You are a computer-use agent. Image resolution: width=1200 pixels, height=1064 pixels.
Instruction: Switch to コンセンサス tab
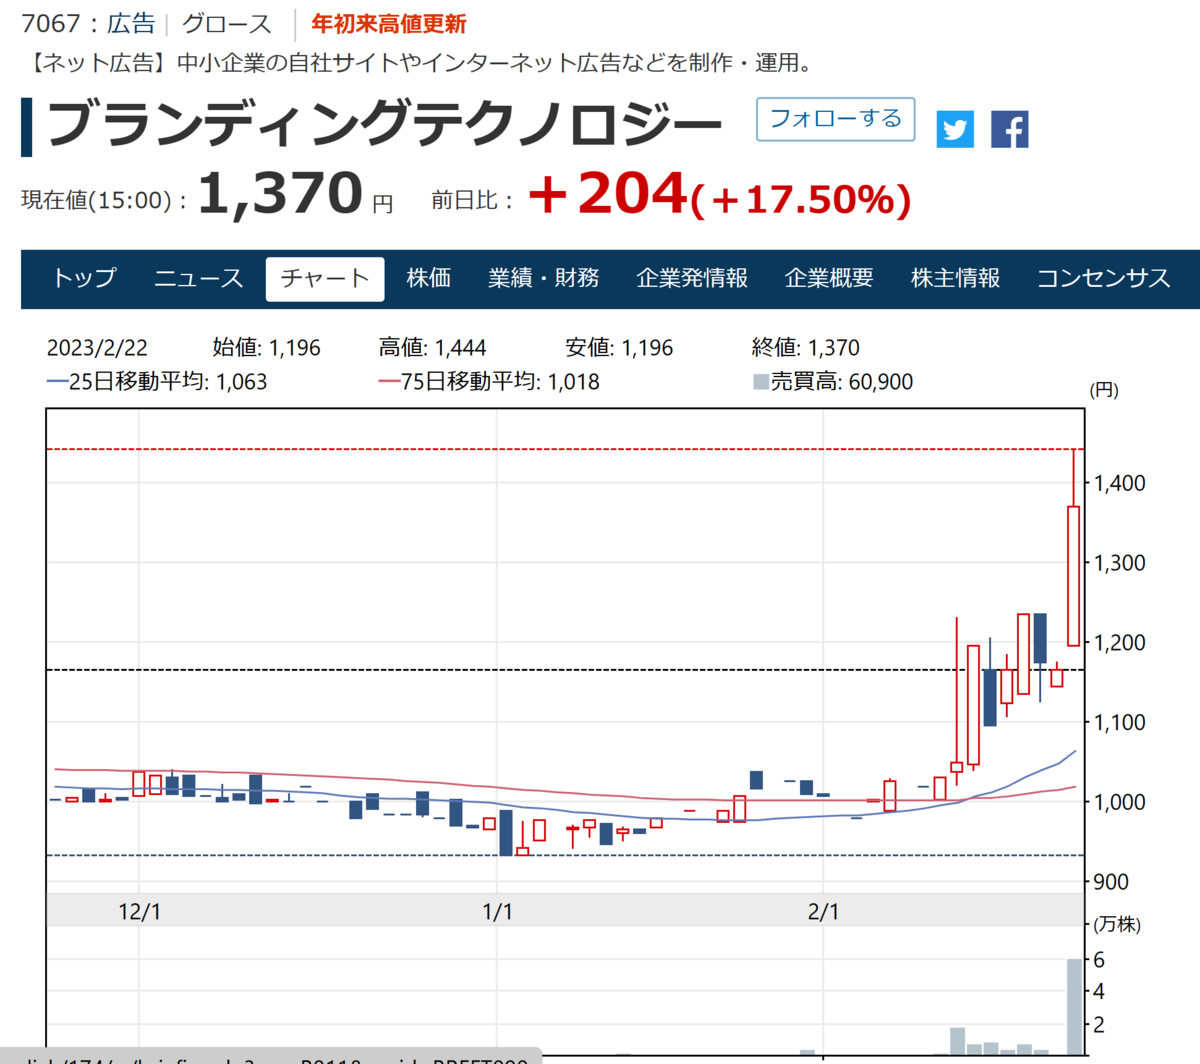coord(1103,278)
